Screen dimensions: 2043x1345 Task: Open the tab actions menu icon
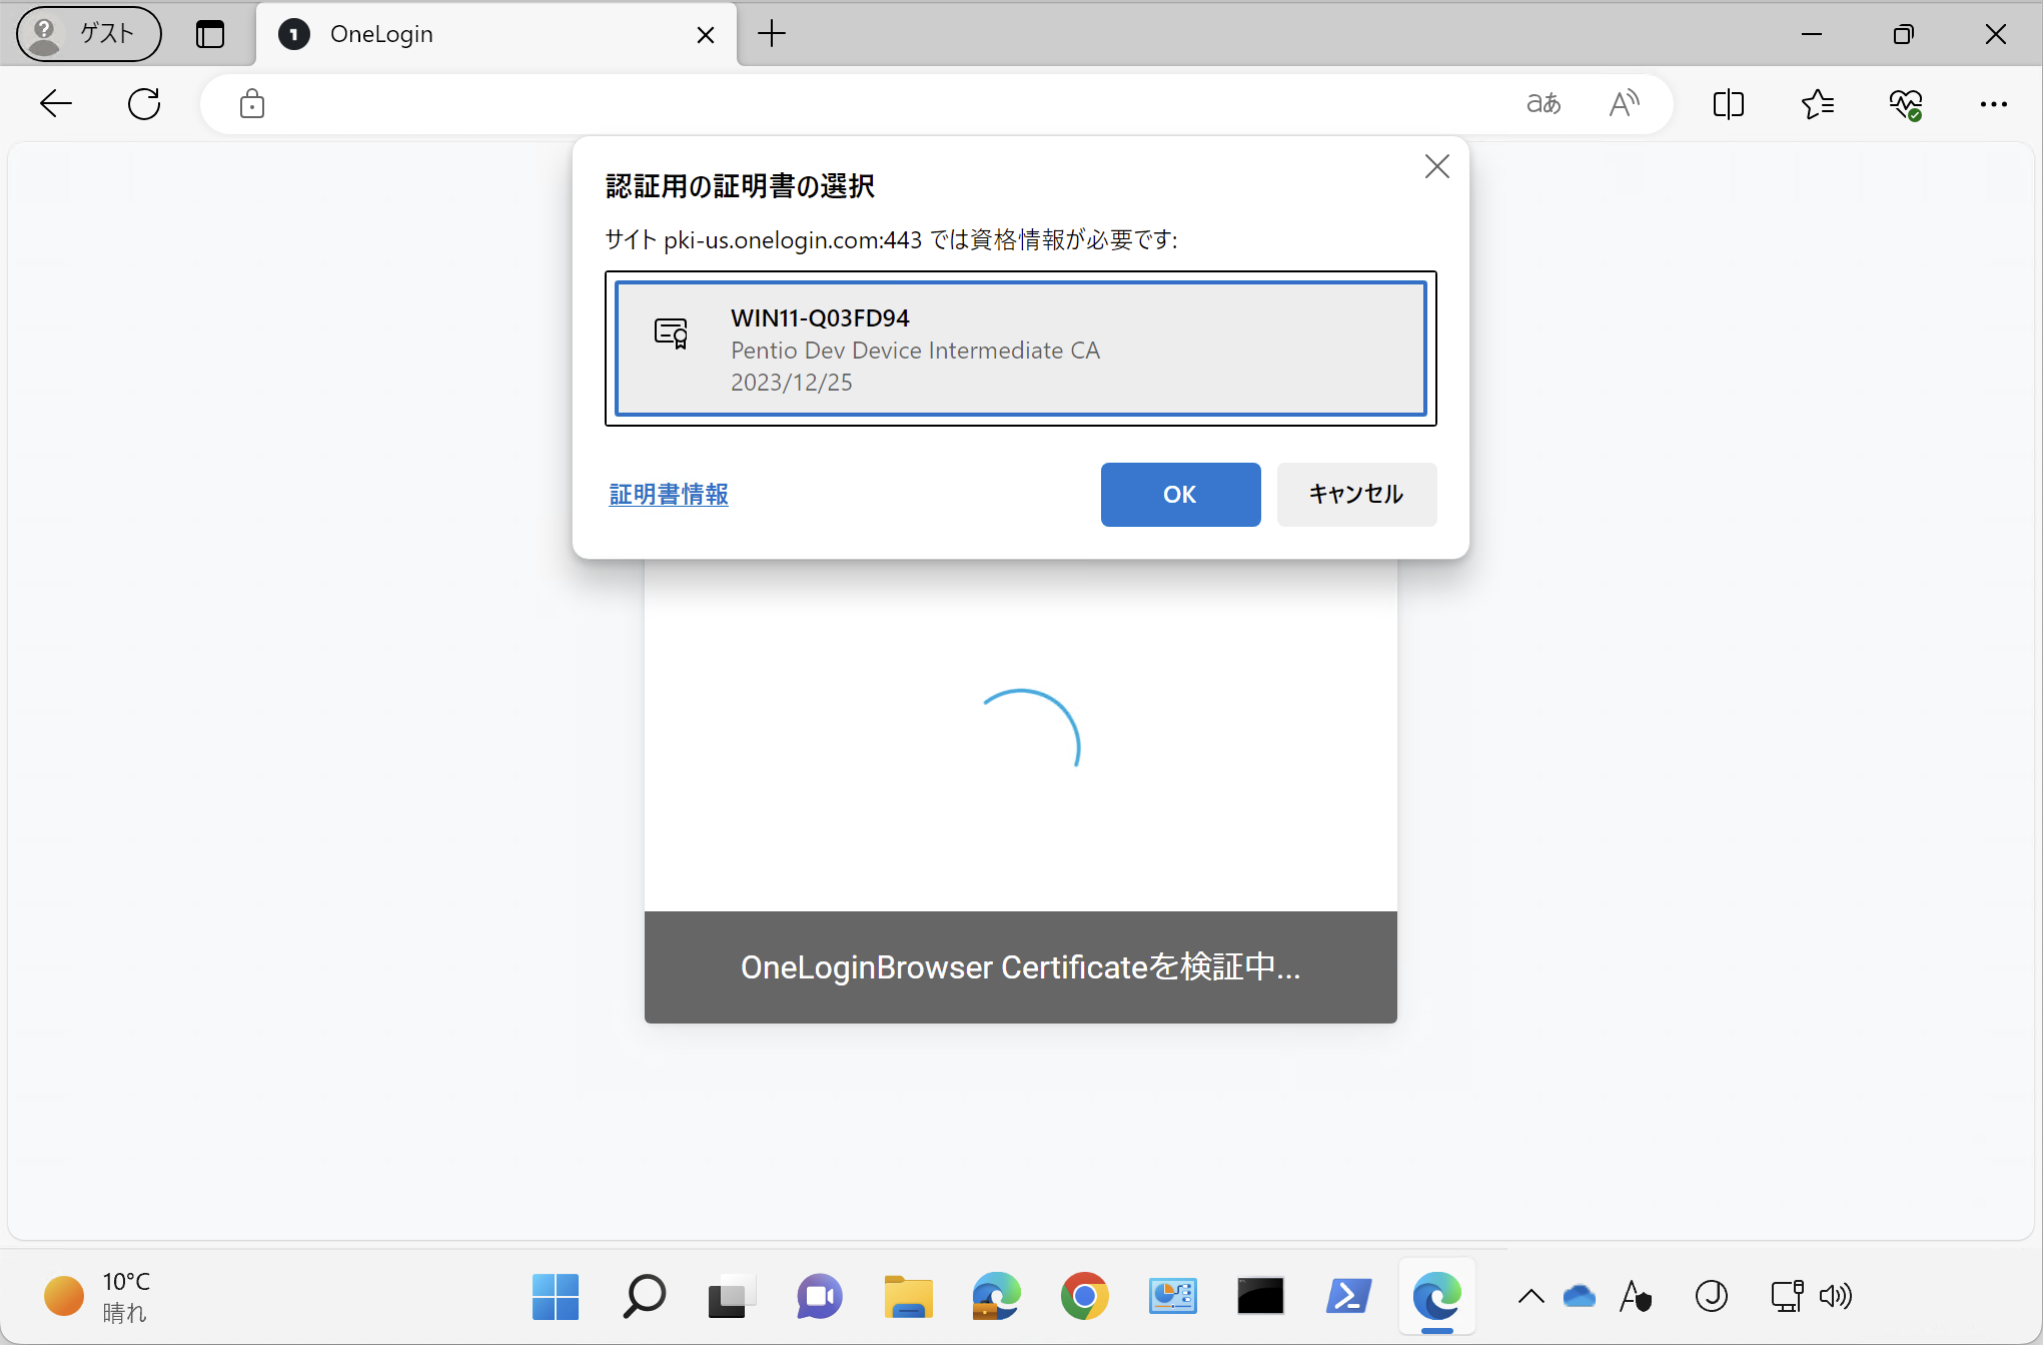[210, 34]
